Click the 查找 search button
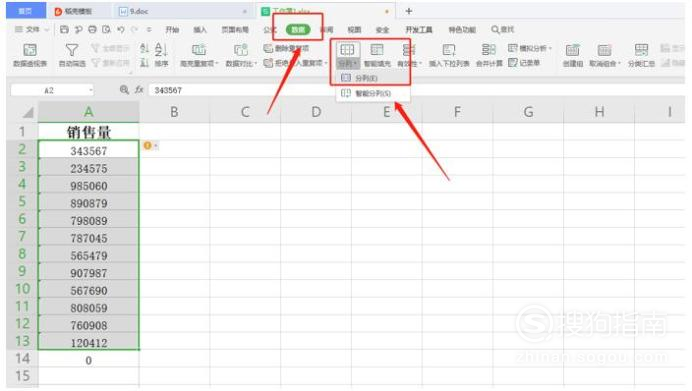Screen dimensions: 692x391 [503, 30]
